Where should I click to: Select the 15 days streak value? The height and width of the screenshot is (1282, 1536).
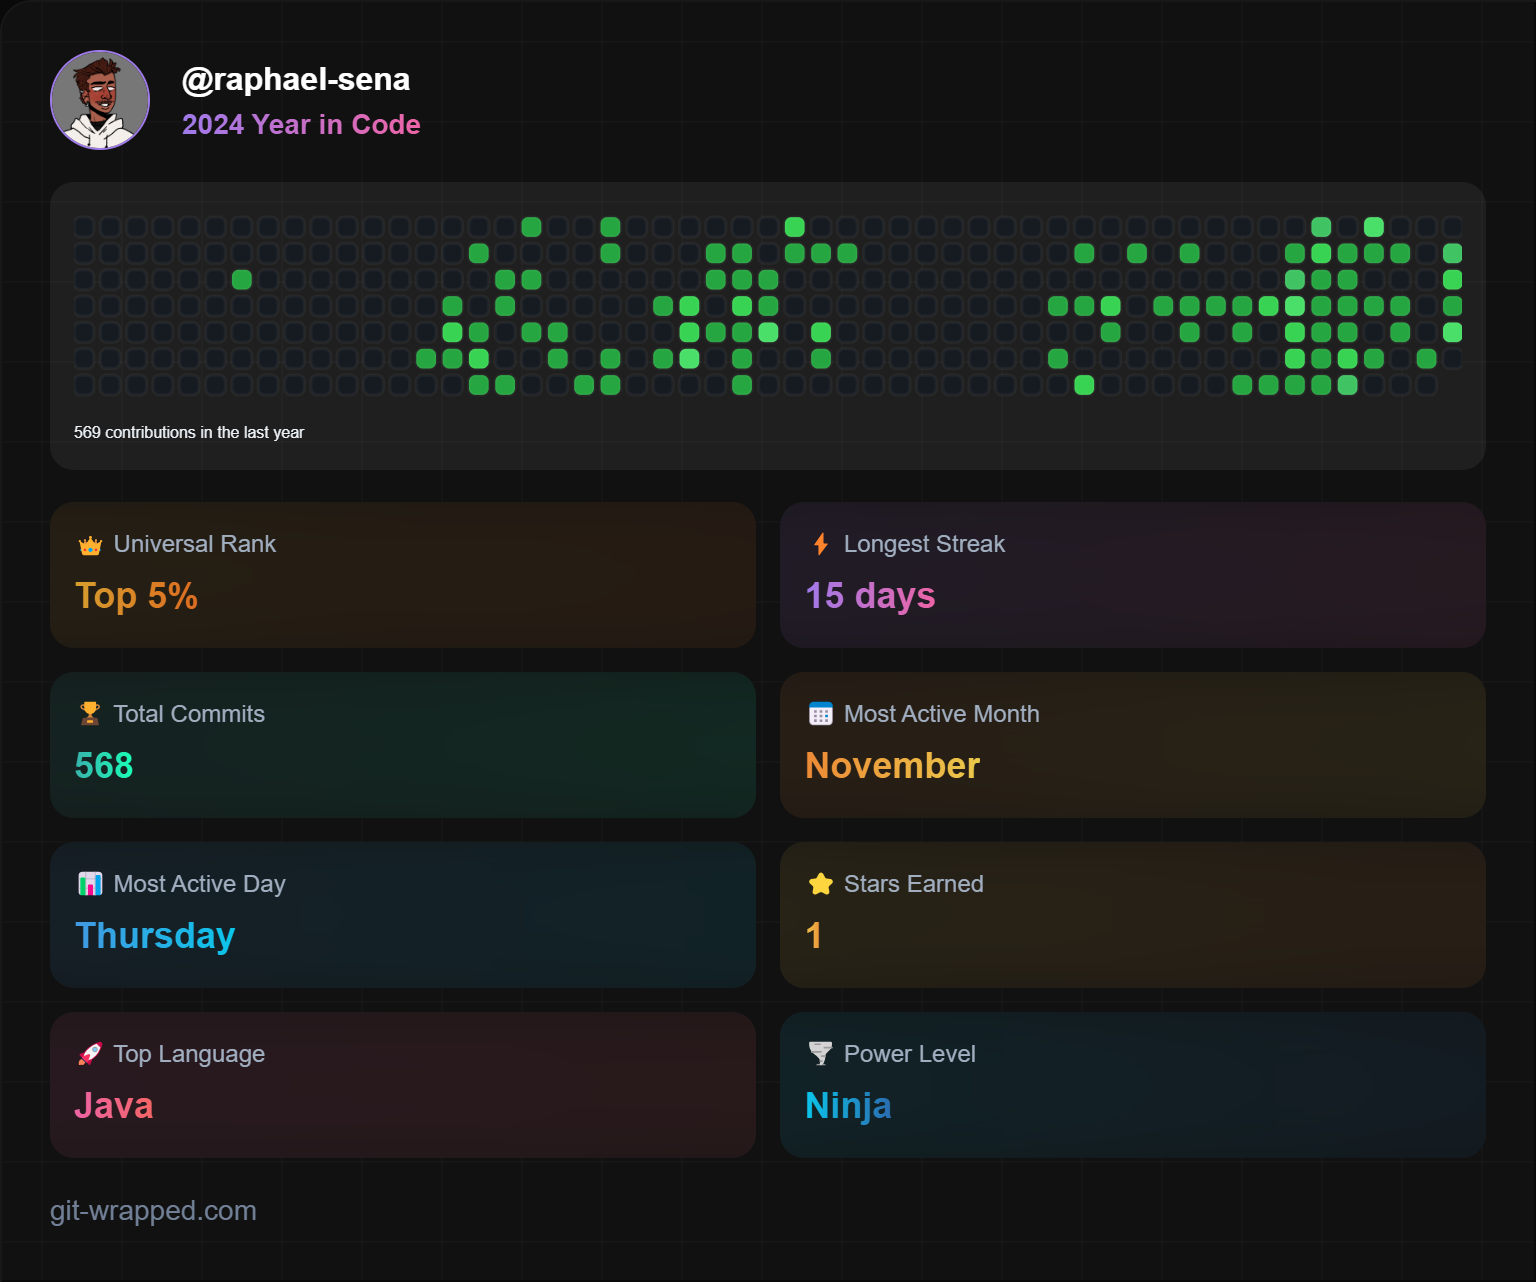click(x=870, y=596)
